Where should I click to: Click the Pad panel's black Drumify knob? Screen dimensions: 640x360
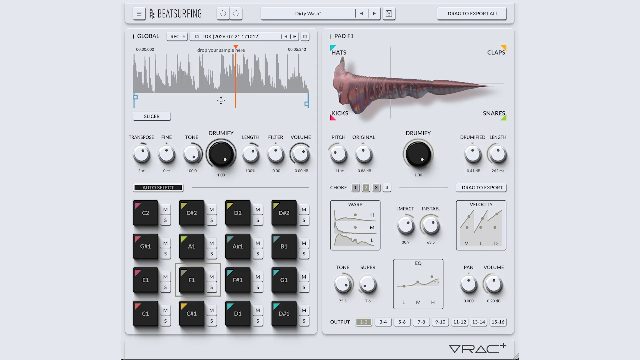[x=418, y=154]
